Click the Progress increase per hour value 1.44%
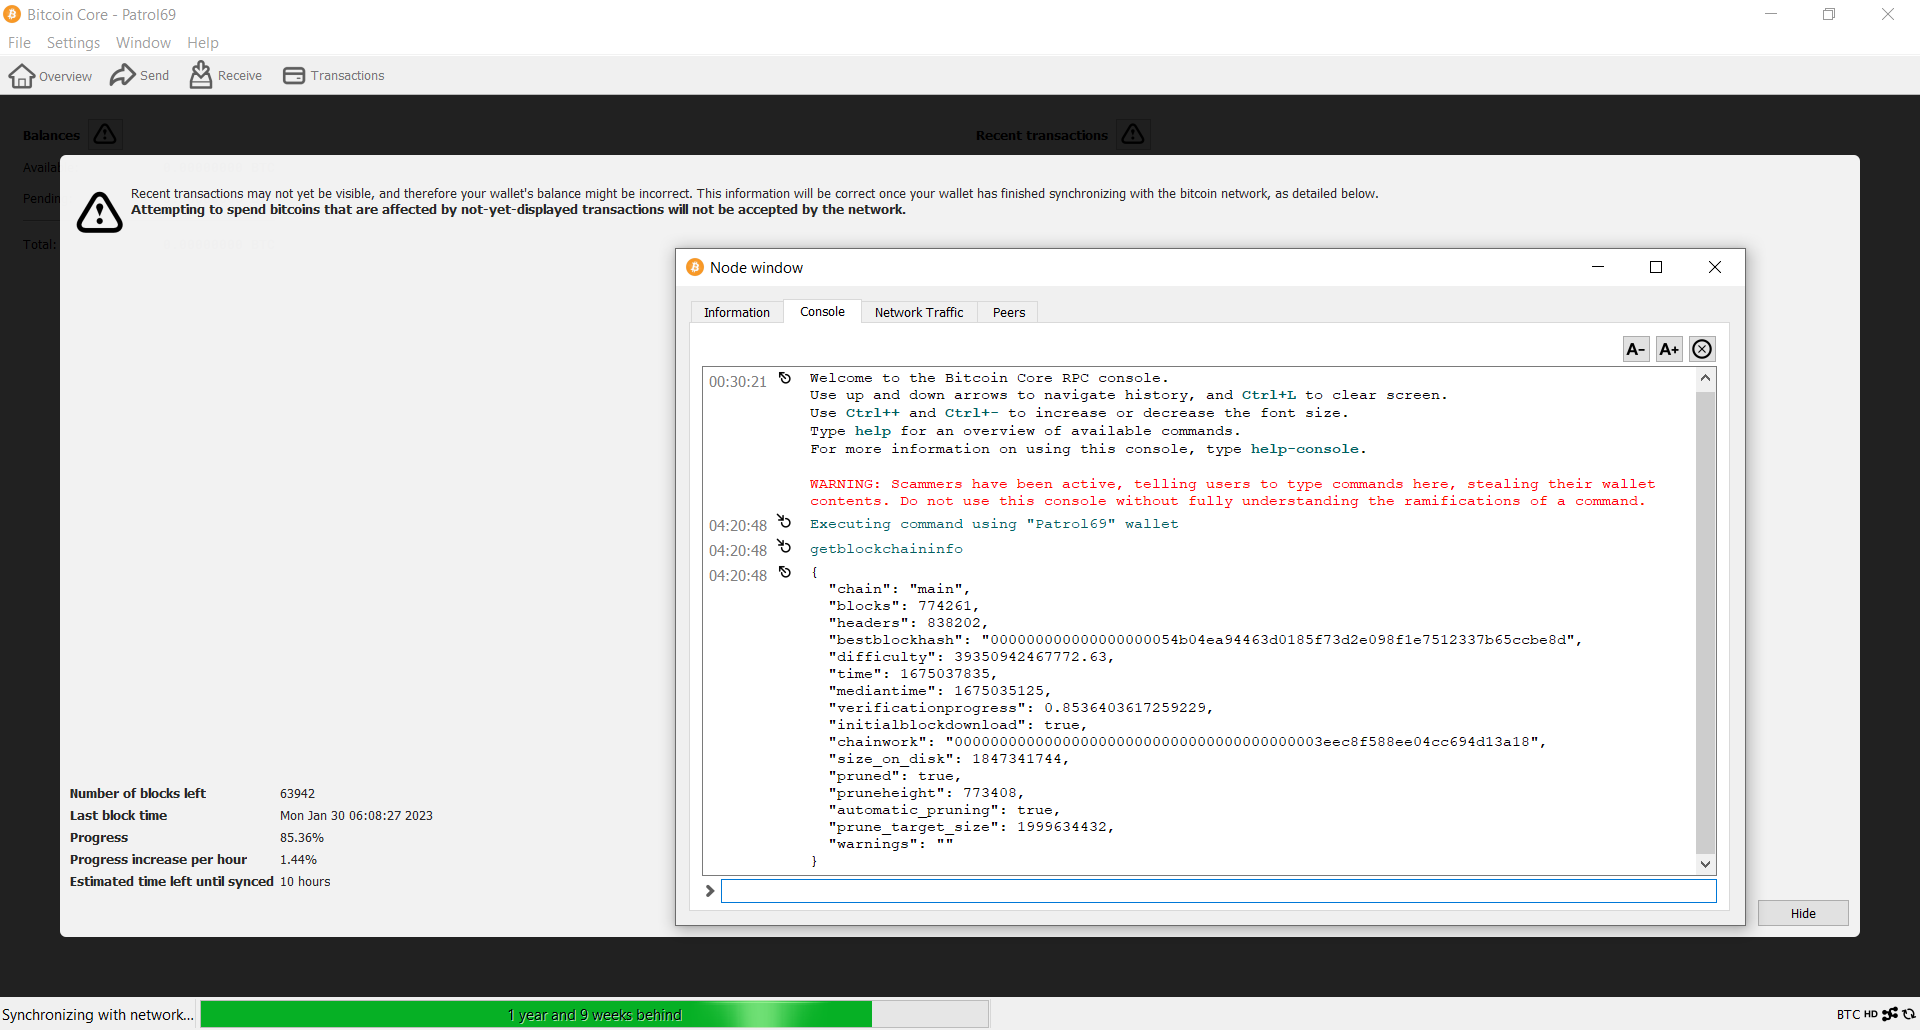Image resolution: width=1920 pixels, height=1030 pixels. pos(298,860)
